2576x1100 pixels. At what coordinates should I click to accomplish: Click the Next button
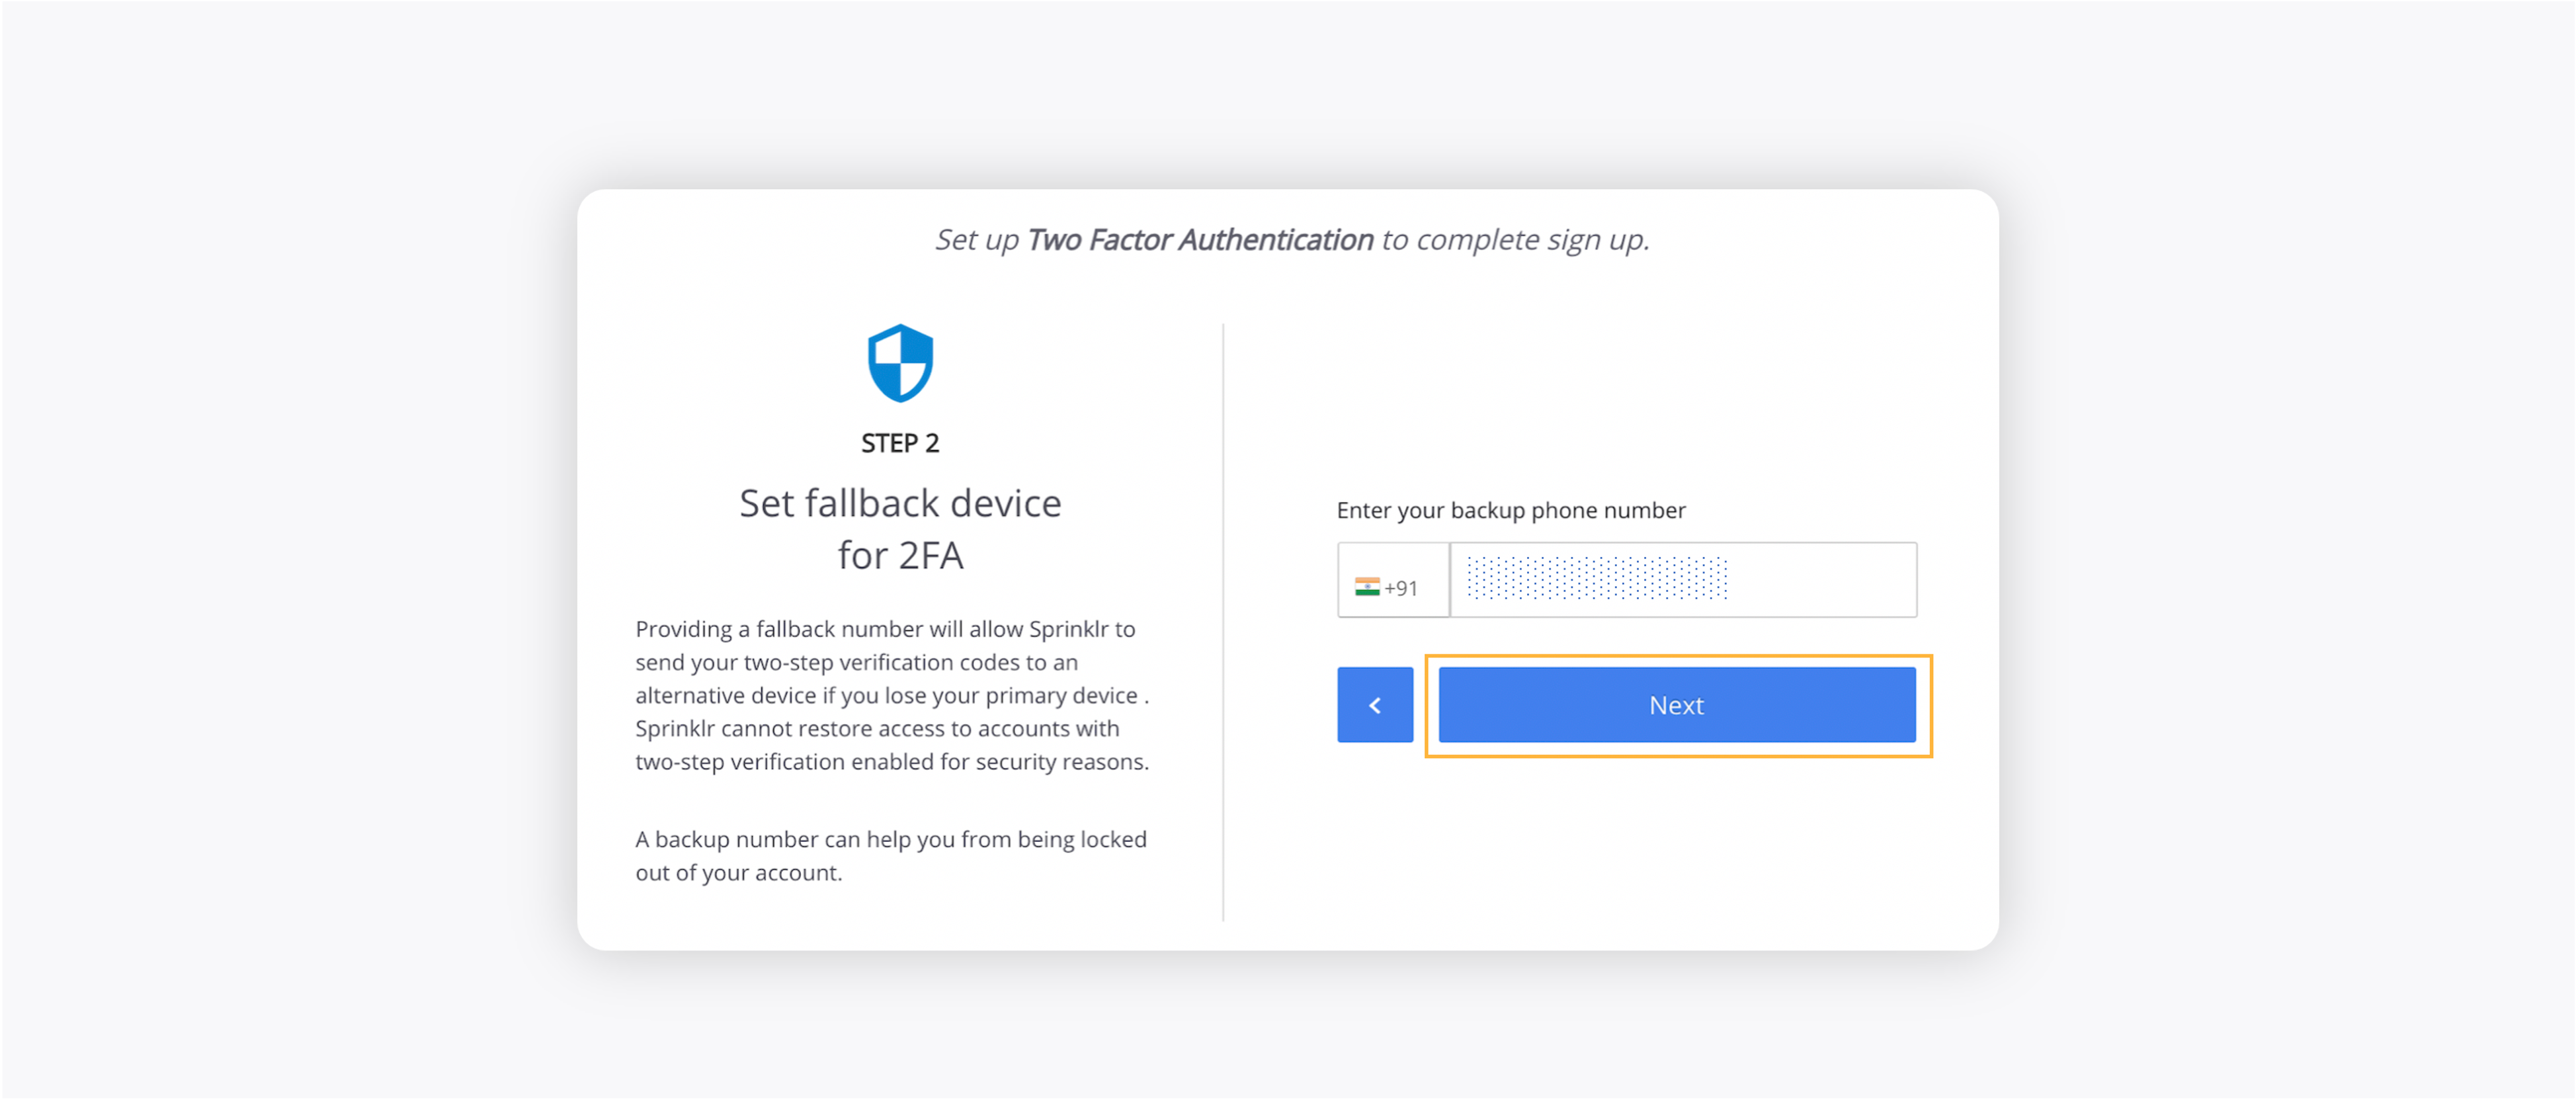(x=1677, y=705)
